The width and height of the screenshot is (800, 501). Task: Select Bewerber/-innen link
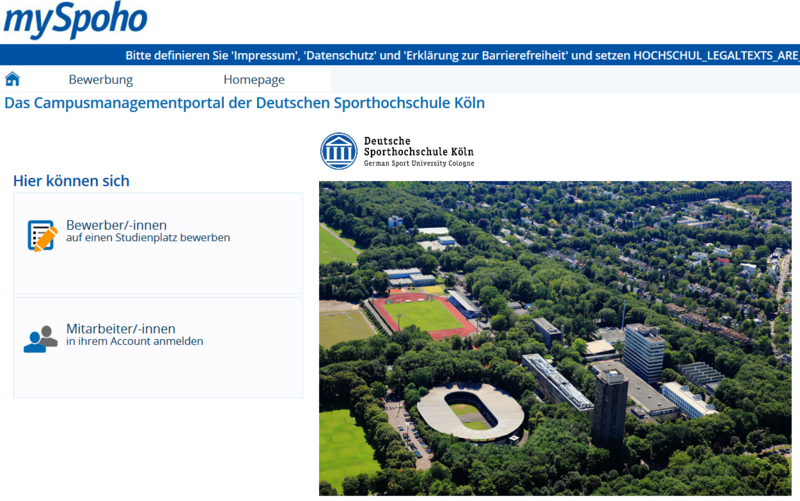pos(116,225)
